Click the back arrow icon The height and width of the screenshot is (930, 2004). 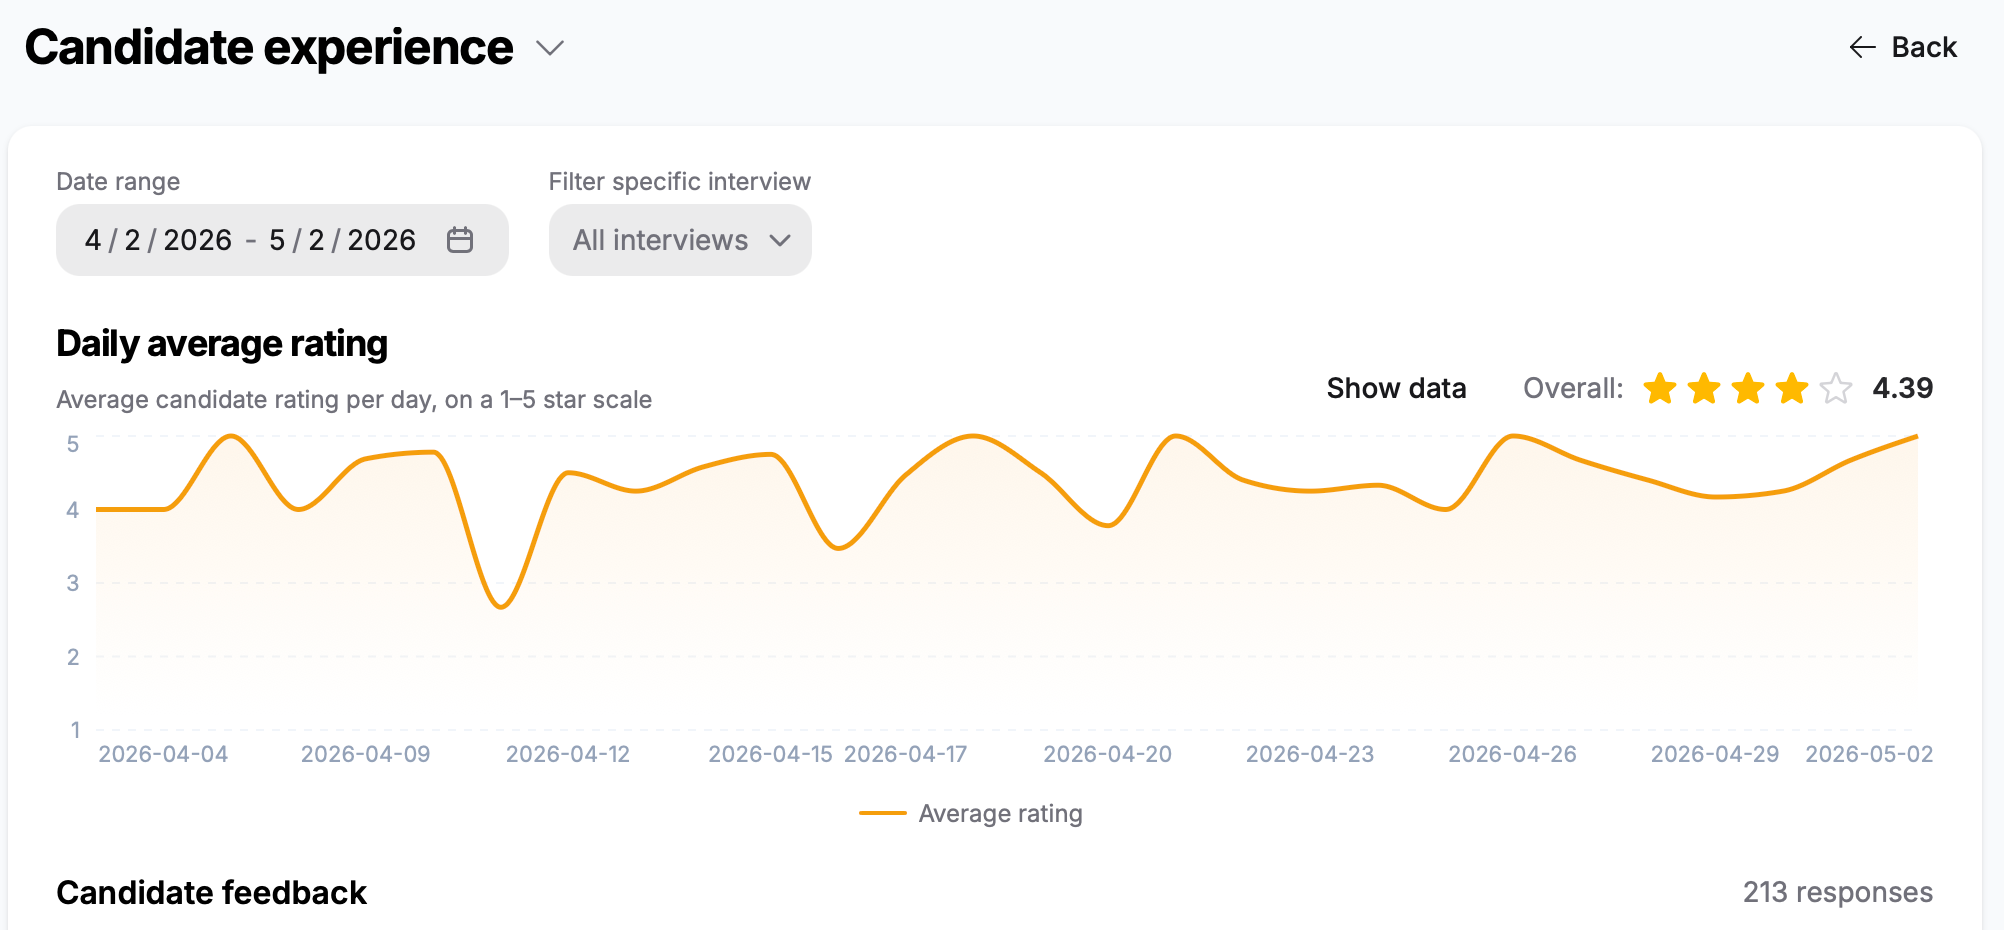click(1862, 47)
